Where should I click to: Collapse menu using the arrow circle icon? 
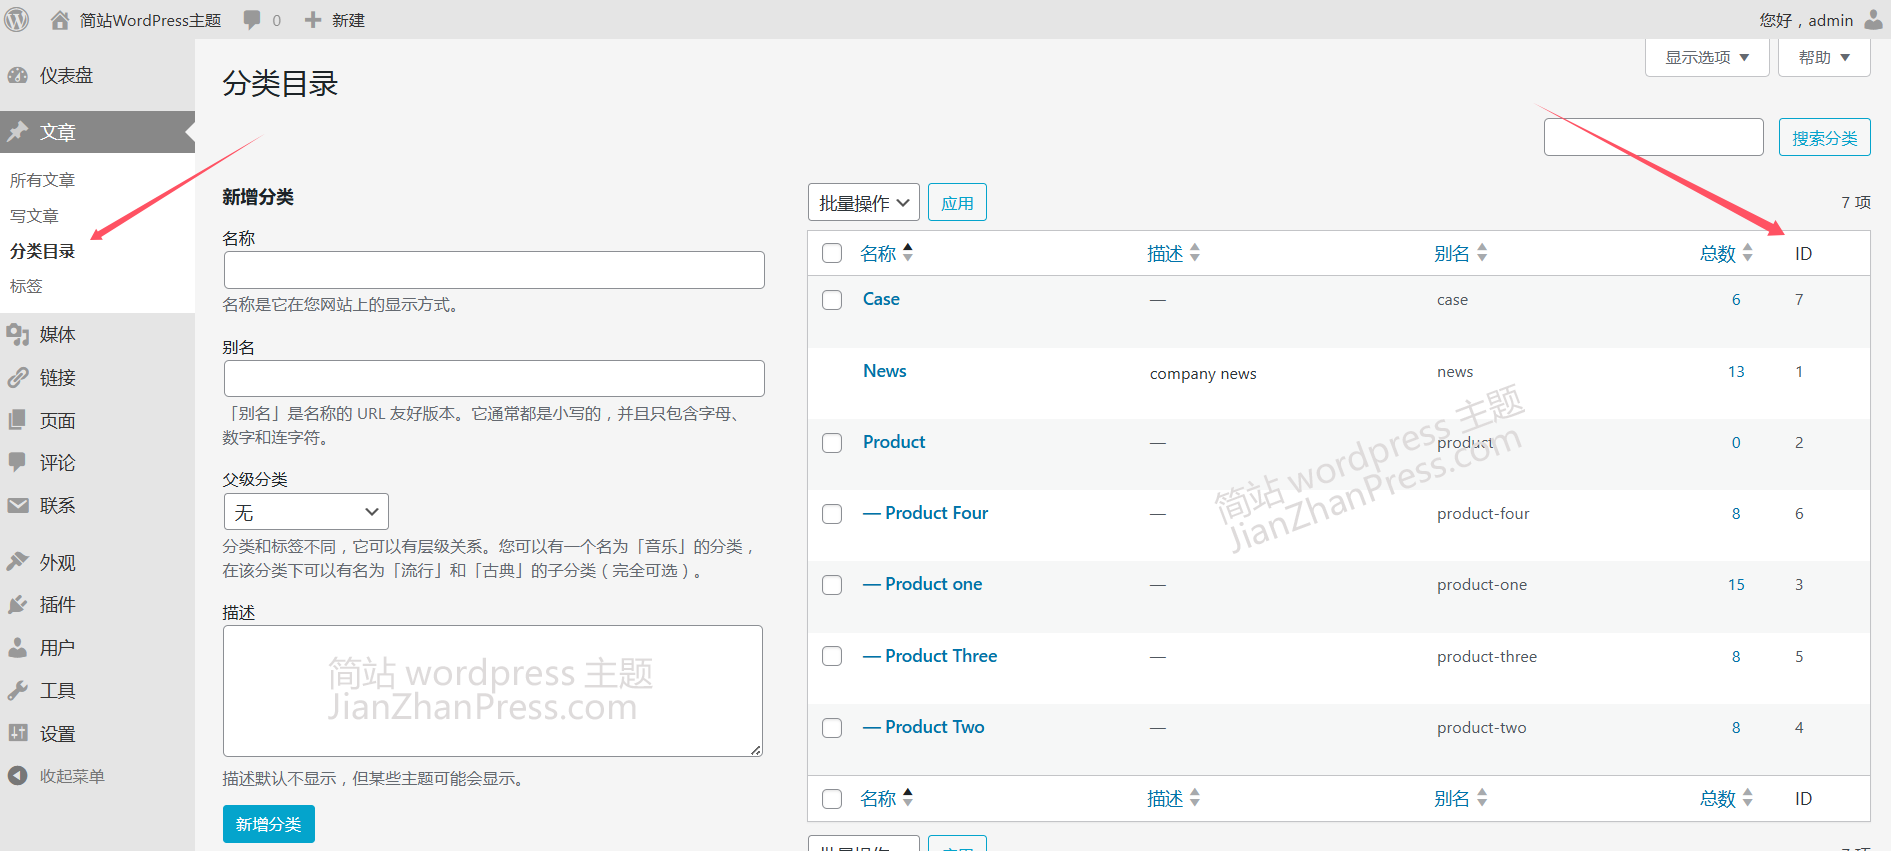(18, 776)
